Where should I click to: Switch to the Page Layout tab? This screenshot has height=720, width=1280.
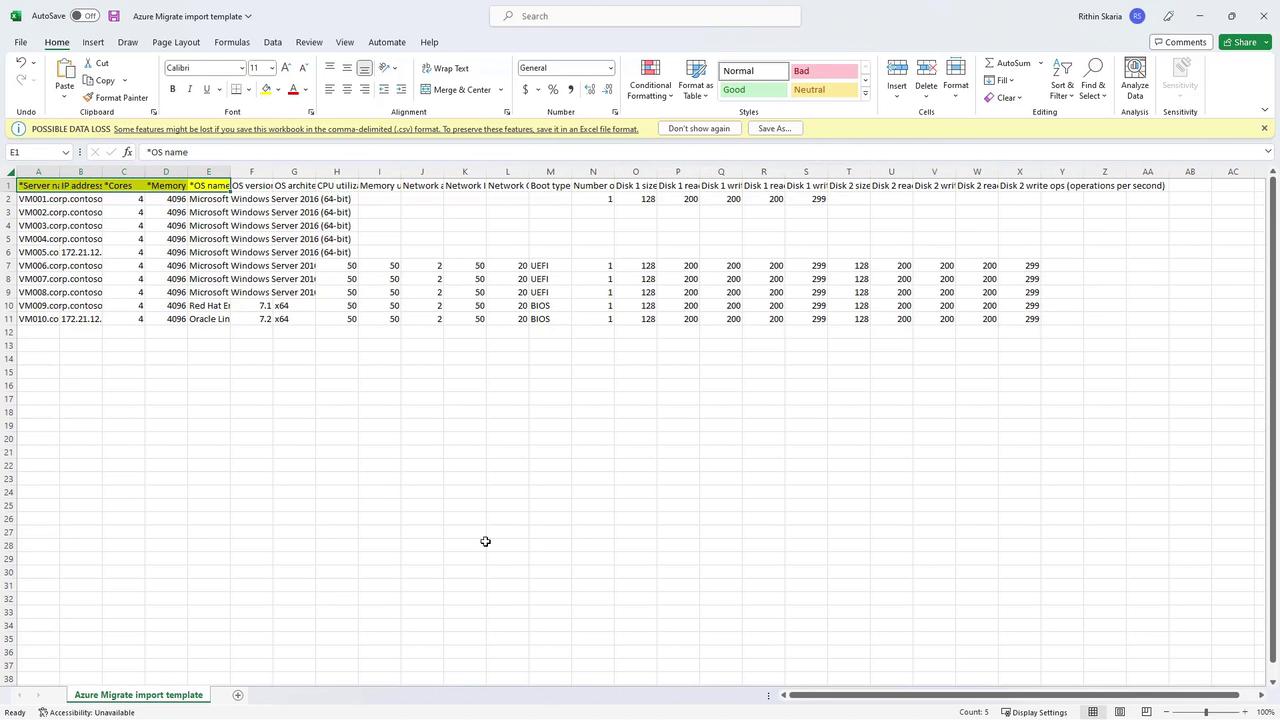point(176,42)
